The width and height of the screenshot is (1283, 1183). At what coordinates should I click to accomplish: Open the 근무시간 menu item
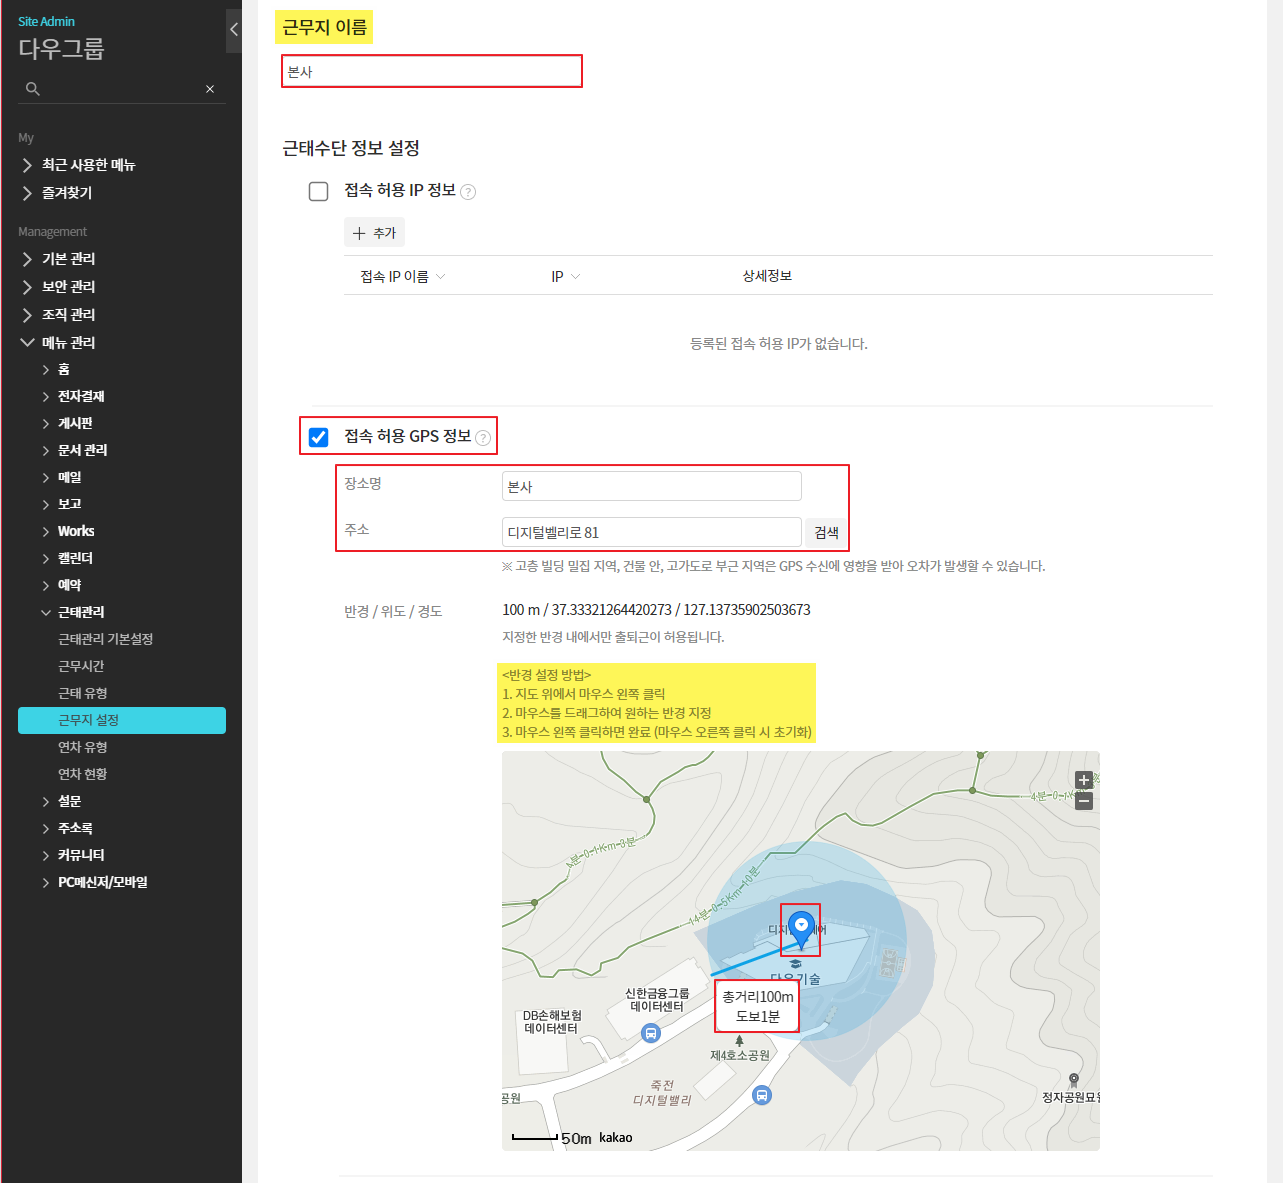coord(81,666)
